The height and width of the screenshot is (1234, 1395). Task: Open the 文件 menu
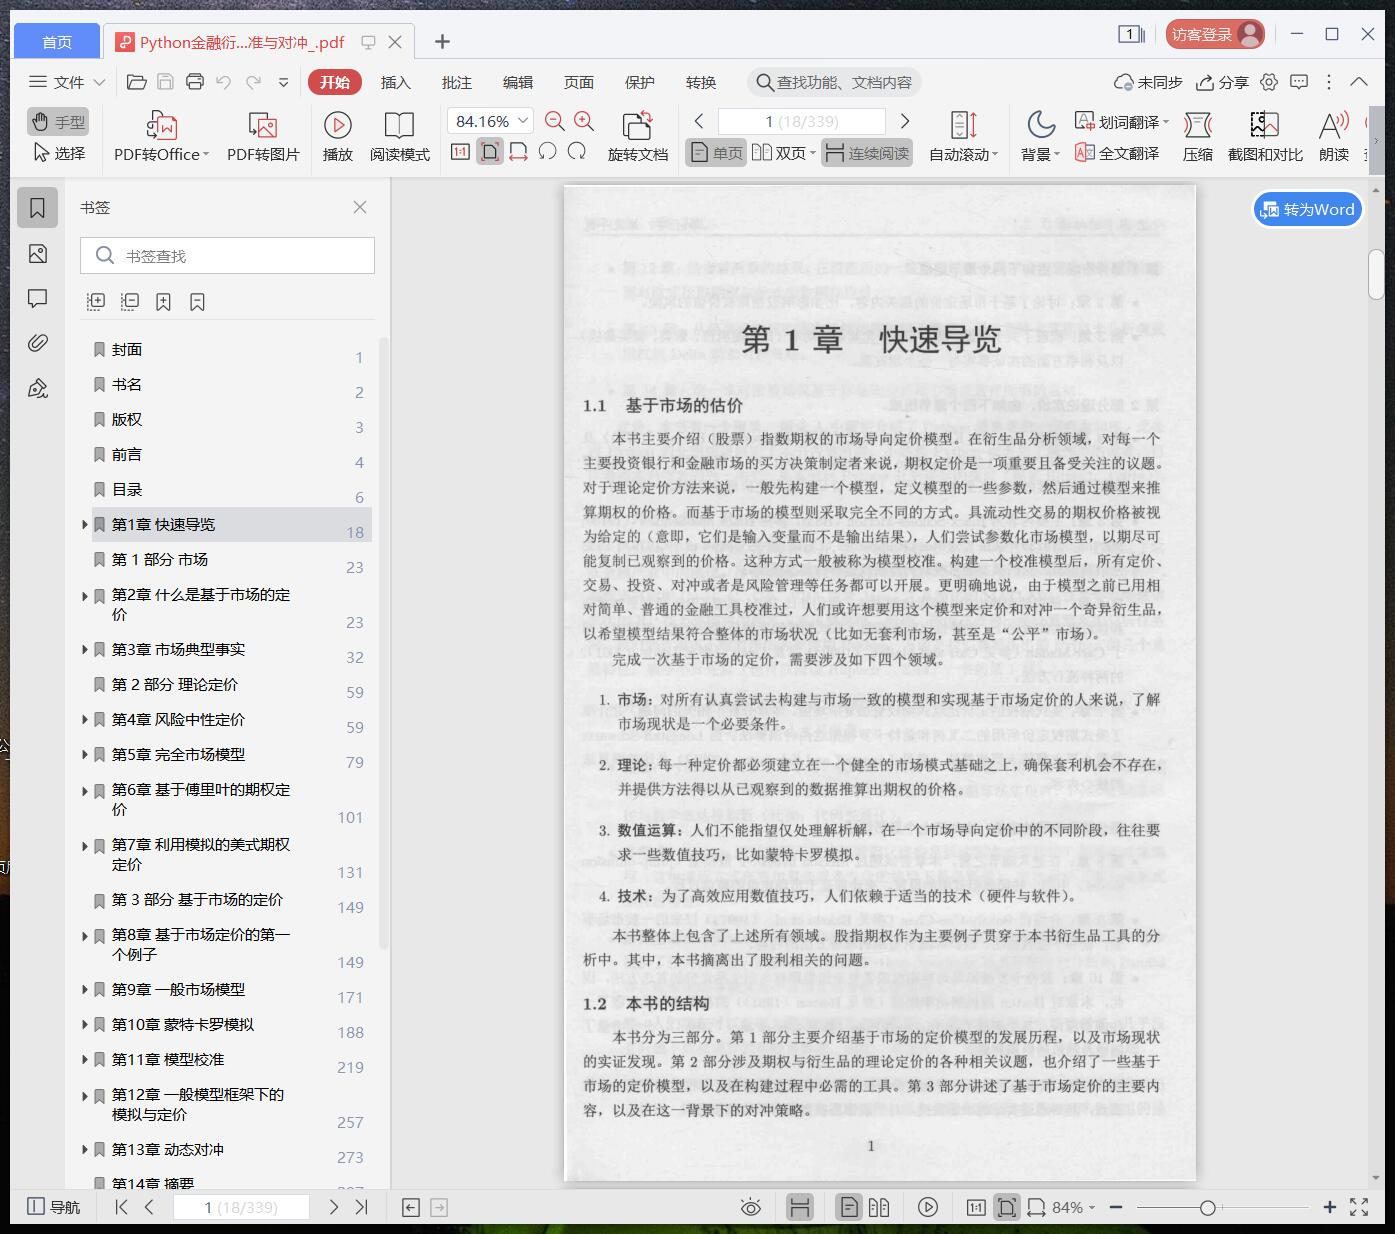tap(67, 82)
